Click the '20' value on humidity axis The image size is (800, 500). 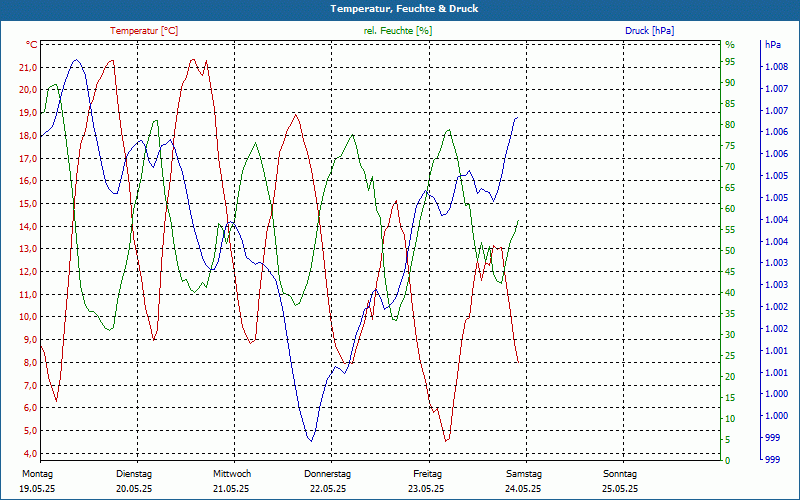(730, 377)
